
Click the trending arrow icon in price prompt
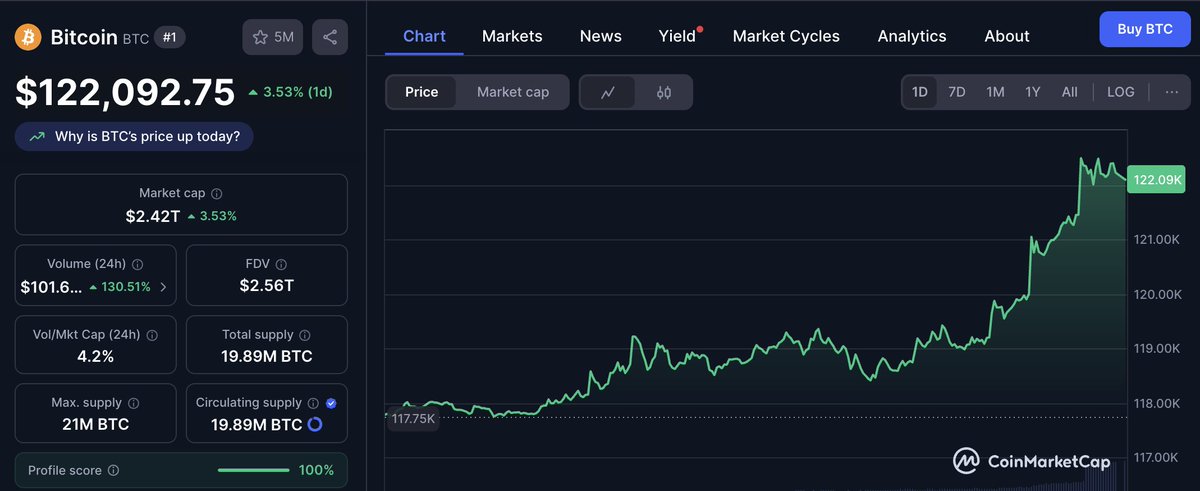(37, 137)
